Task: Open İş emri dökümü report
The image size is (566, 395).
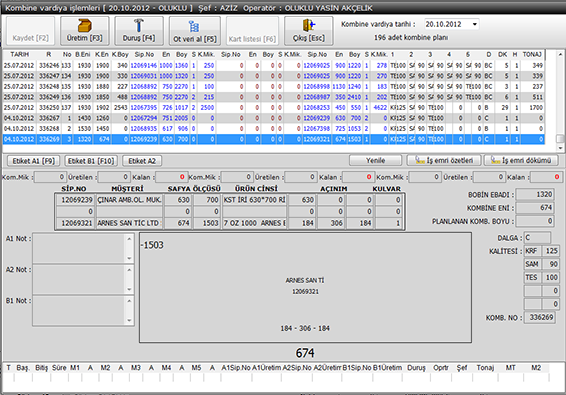Action: tap(521, 160)
